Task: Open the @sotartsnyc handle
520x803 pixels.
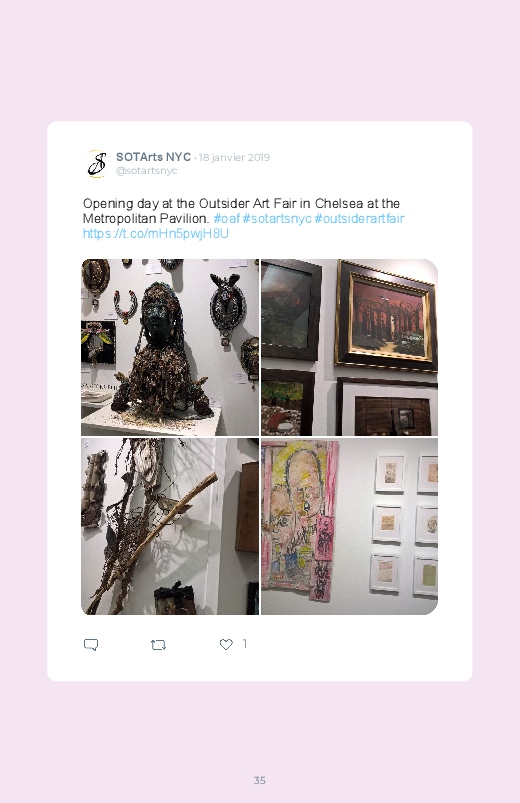Action: pos(147,171)
